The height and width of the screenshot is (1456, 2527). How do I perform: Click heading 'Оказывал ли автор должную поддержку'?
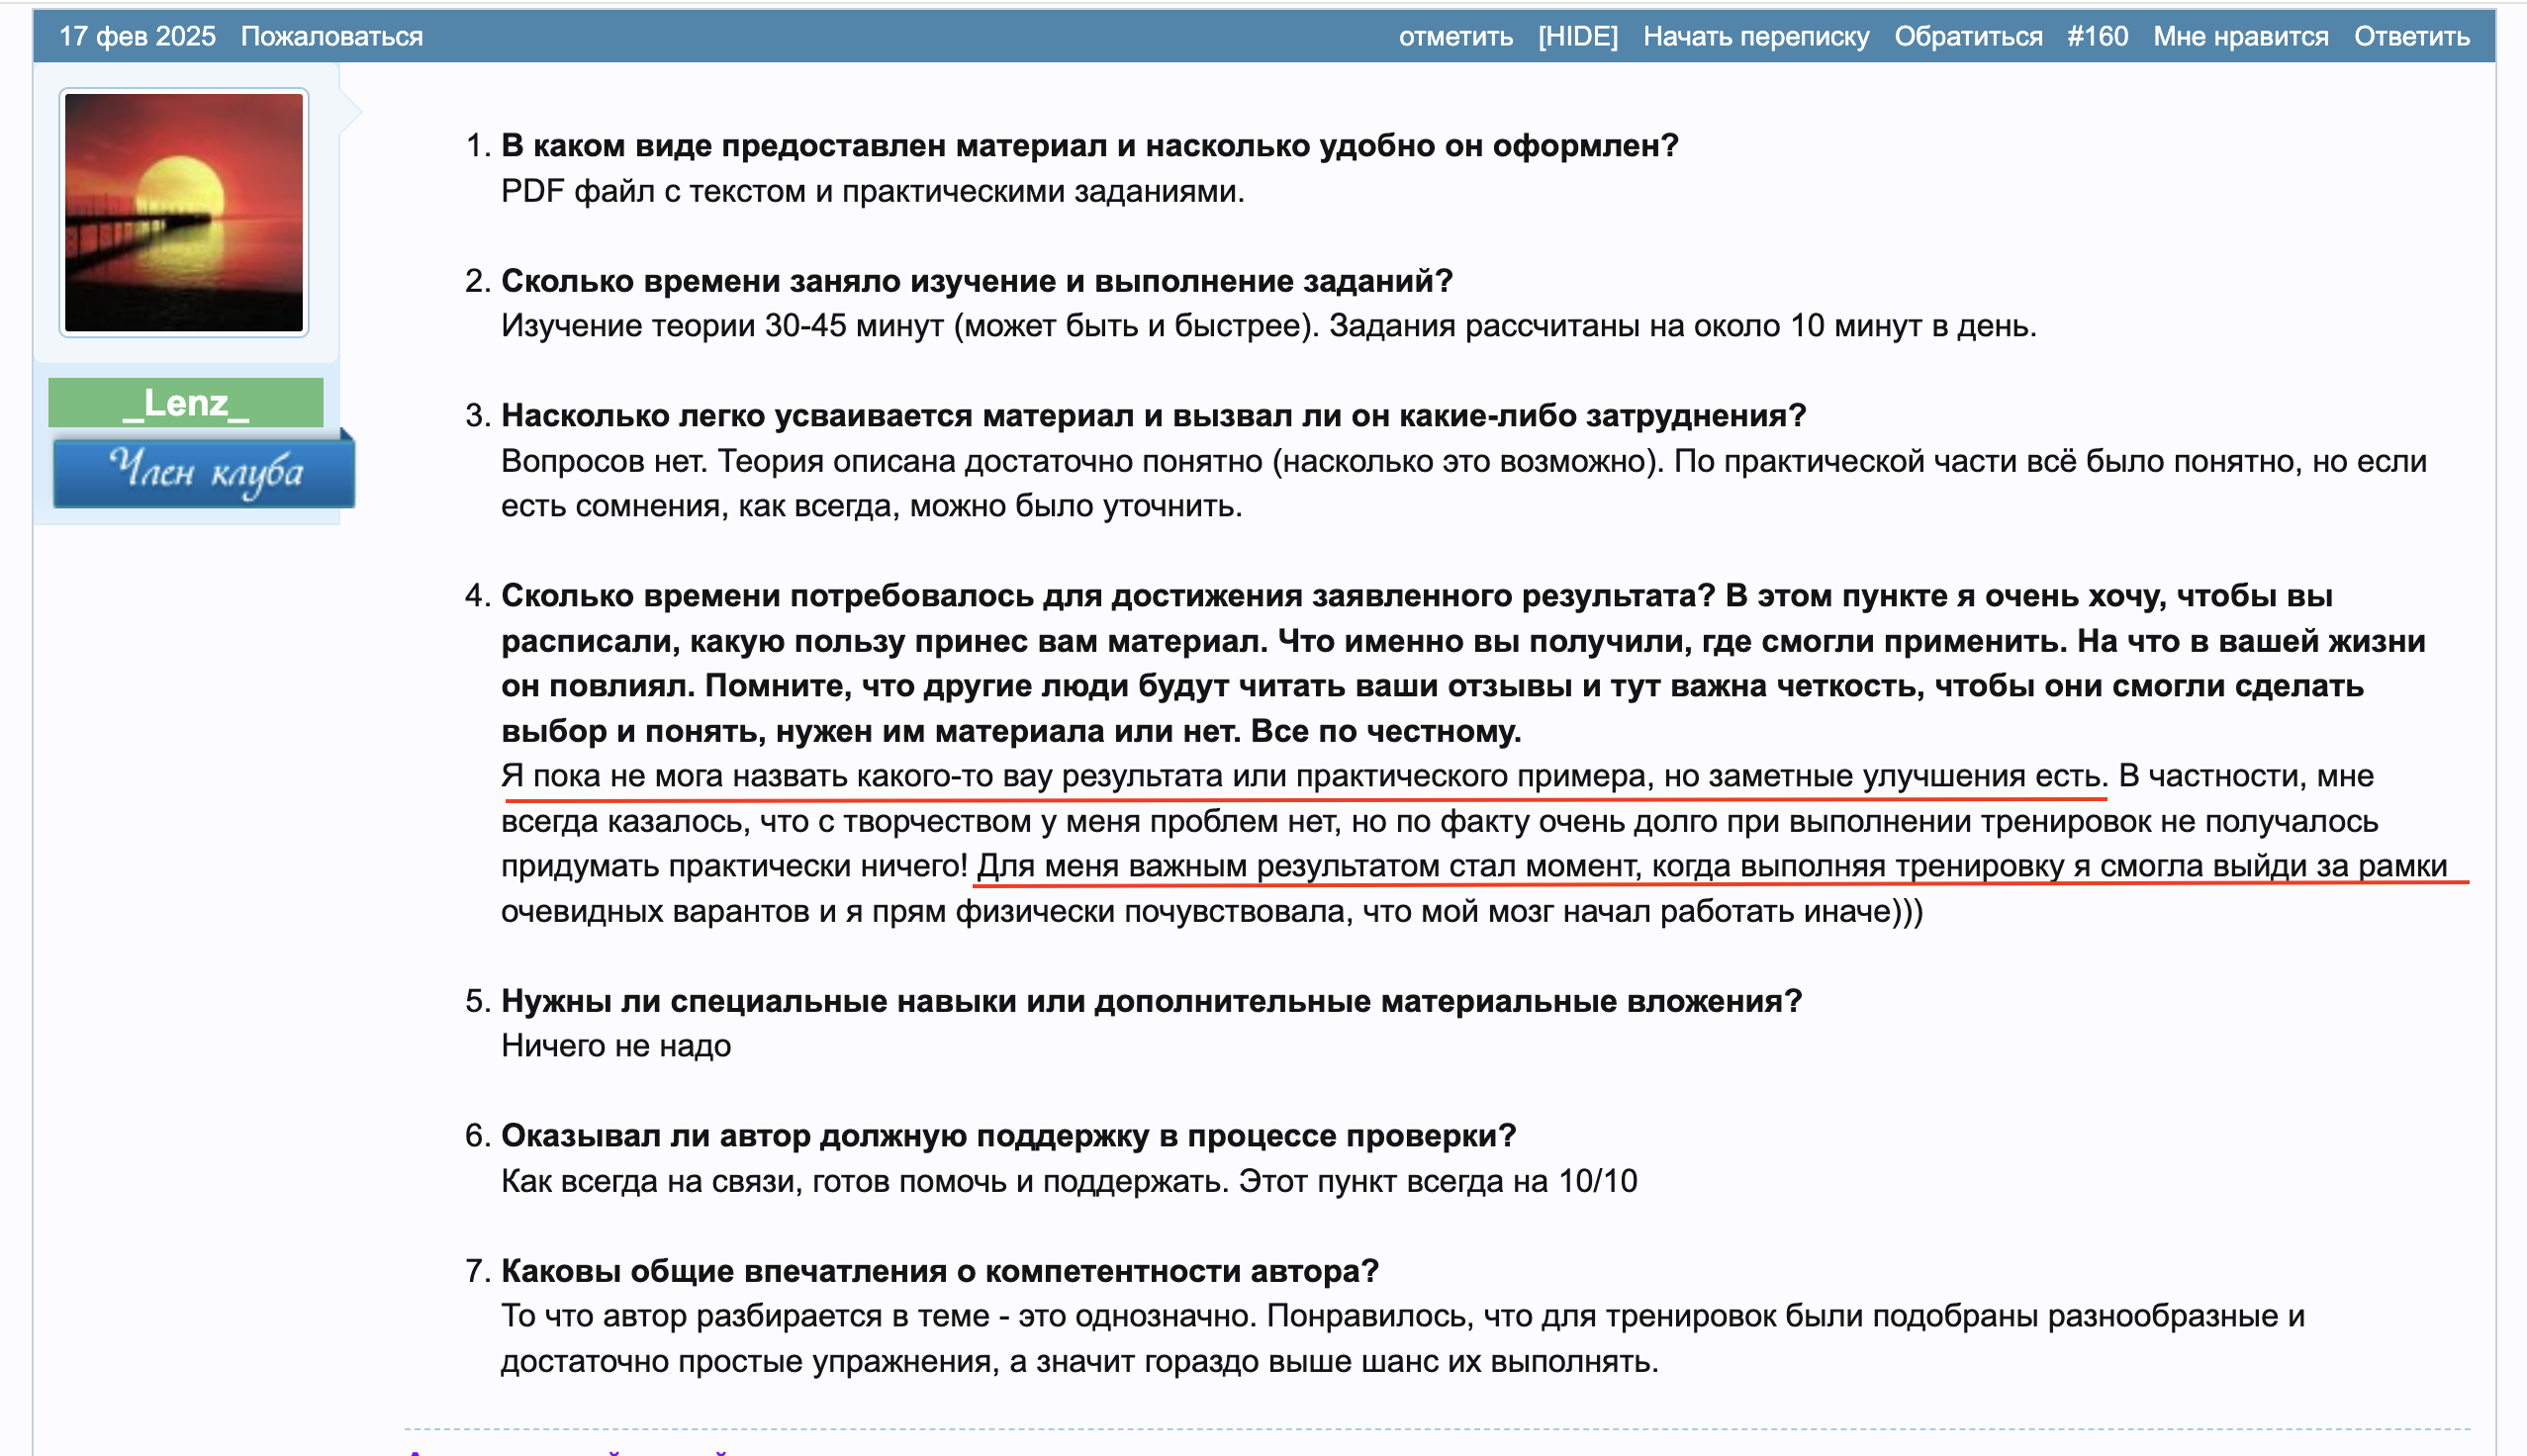(1007, 1136)
